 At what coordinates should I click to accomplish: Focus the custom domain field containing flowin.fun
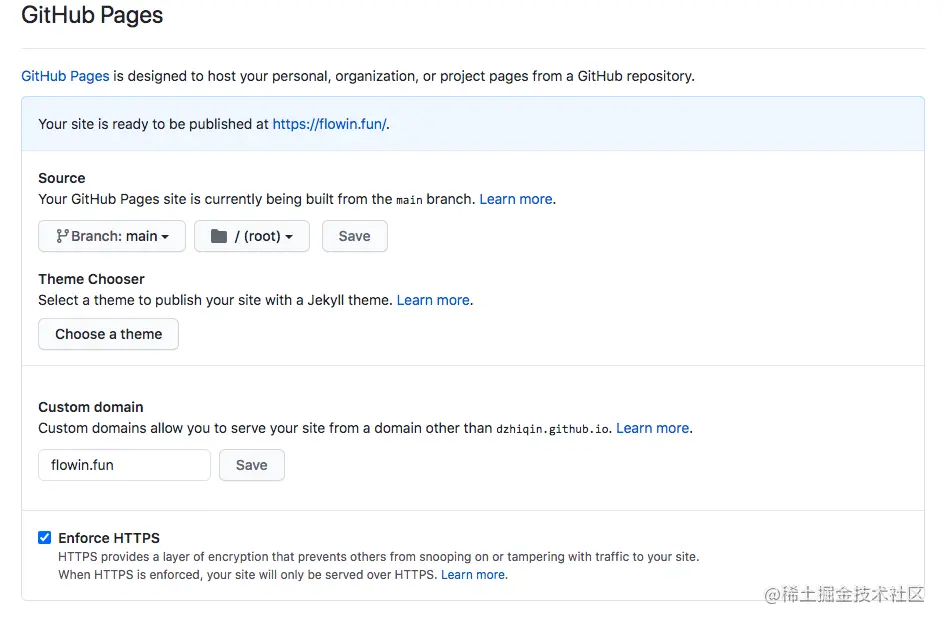124,464
